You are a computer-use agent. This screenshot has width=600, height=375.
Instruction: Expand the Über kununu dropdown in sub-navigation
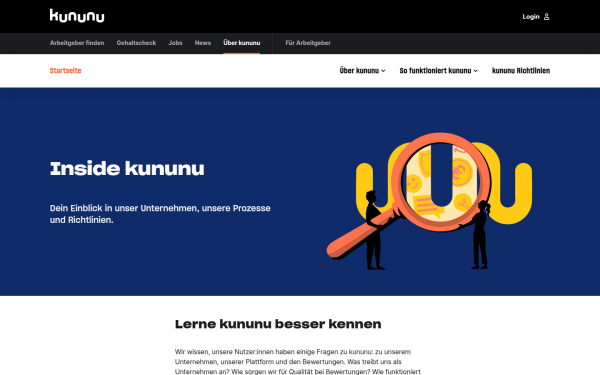(362, 70)
